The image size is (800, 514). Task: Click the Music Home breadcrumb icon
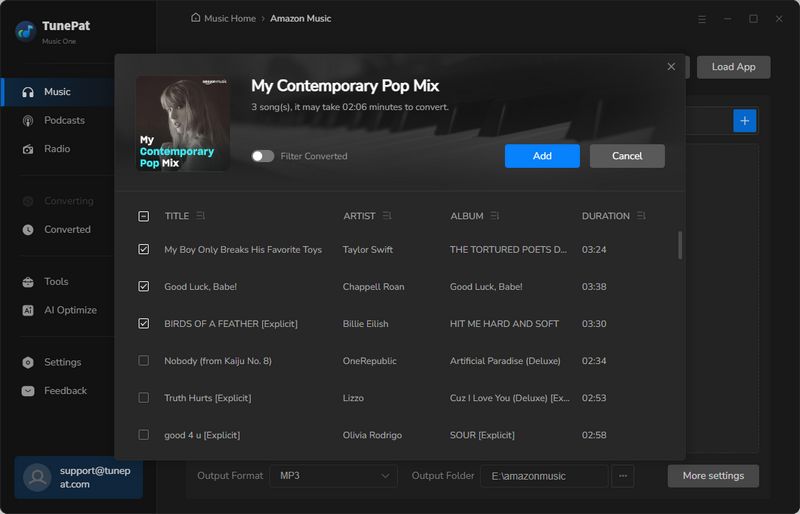pyautogui.click(x=195, y=18)
